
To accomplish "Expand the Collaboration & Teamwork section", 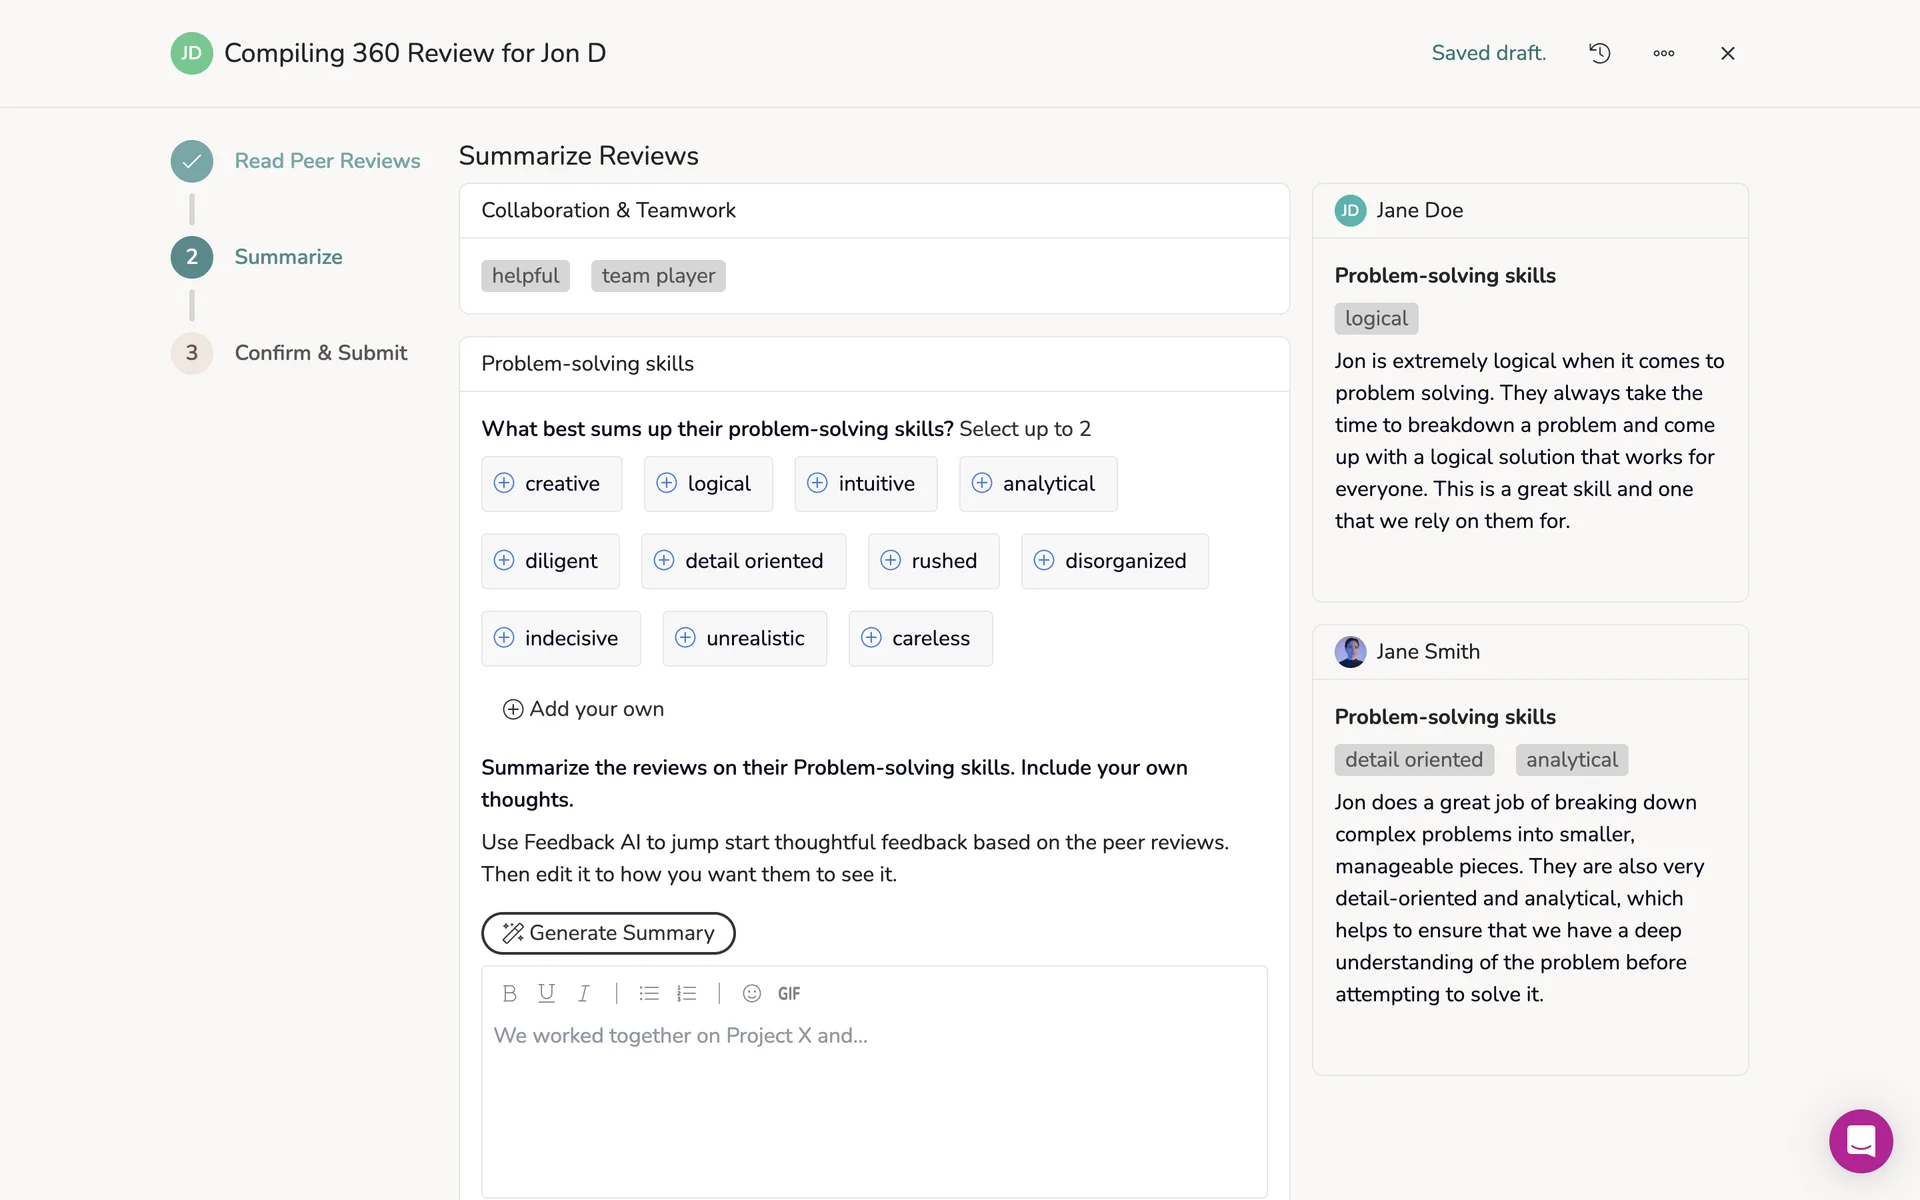I will coord(608,210).
